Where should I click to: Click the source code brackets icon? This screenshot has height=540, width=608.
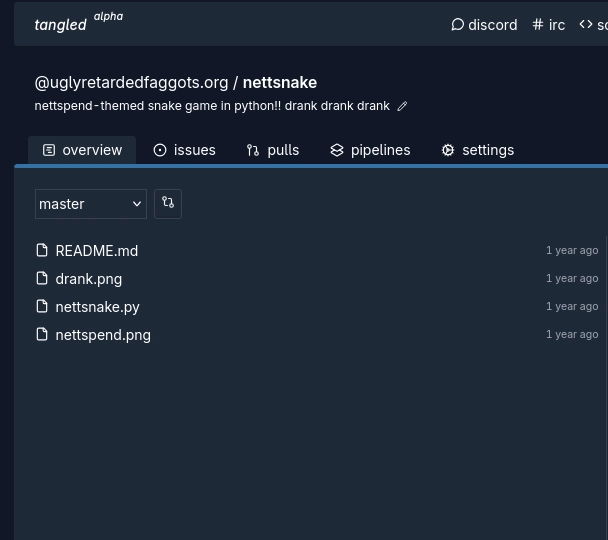click(586, 24)
